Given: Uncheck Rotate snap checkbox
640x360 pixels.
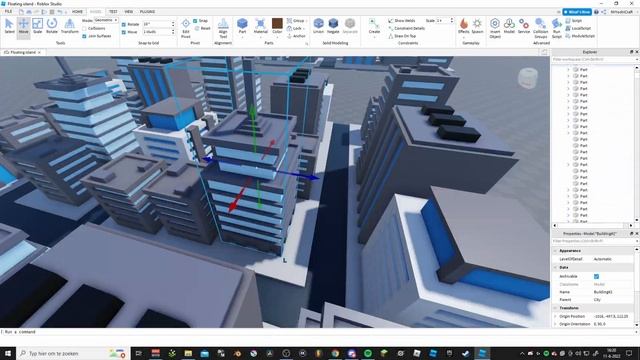Looking at the screenshot, I should point(124,24).
